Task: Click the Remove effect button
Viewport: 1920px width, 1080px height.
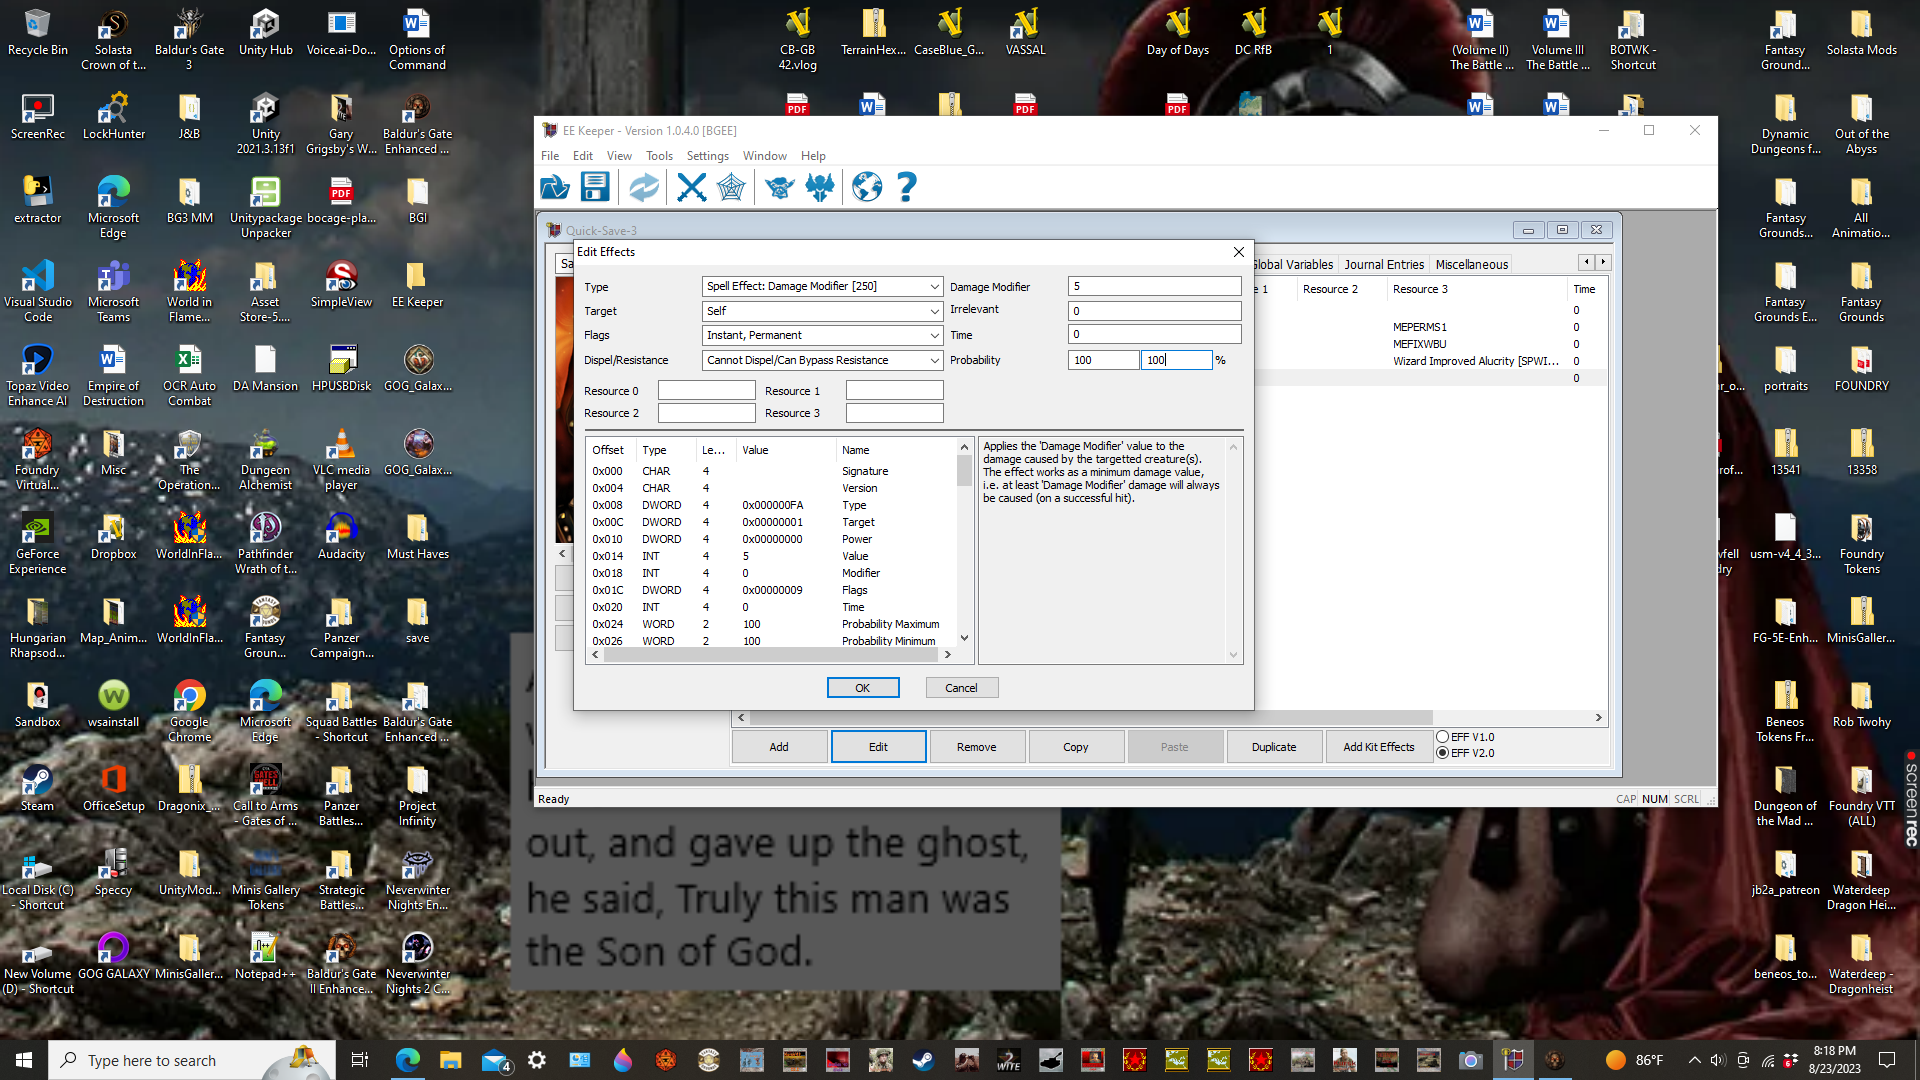Action: point(976,747)
